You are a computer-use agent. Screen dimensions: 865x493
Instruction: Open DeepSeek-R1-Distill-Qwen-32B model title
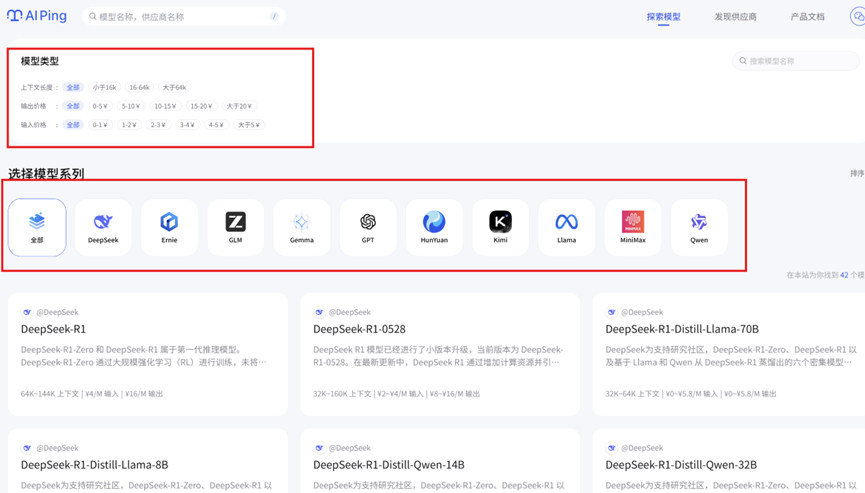681,464
